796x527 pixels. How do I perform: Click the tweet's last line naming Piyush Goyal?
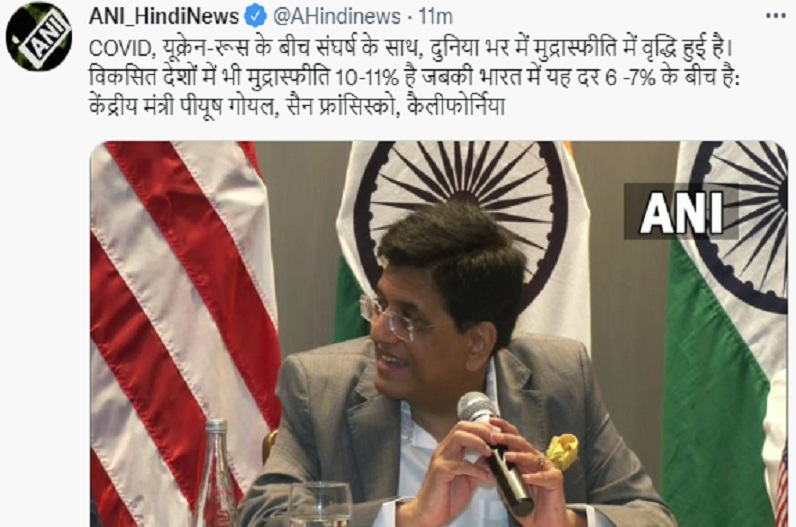tap(297, 108)
